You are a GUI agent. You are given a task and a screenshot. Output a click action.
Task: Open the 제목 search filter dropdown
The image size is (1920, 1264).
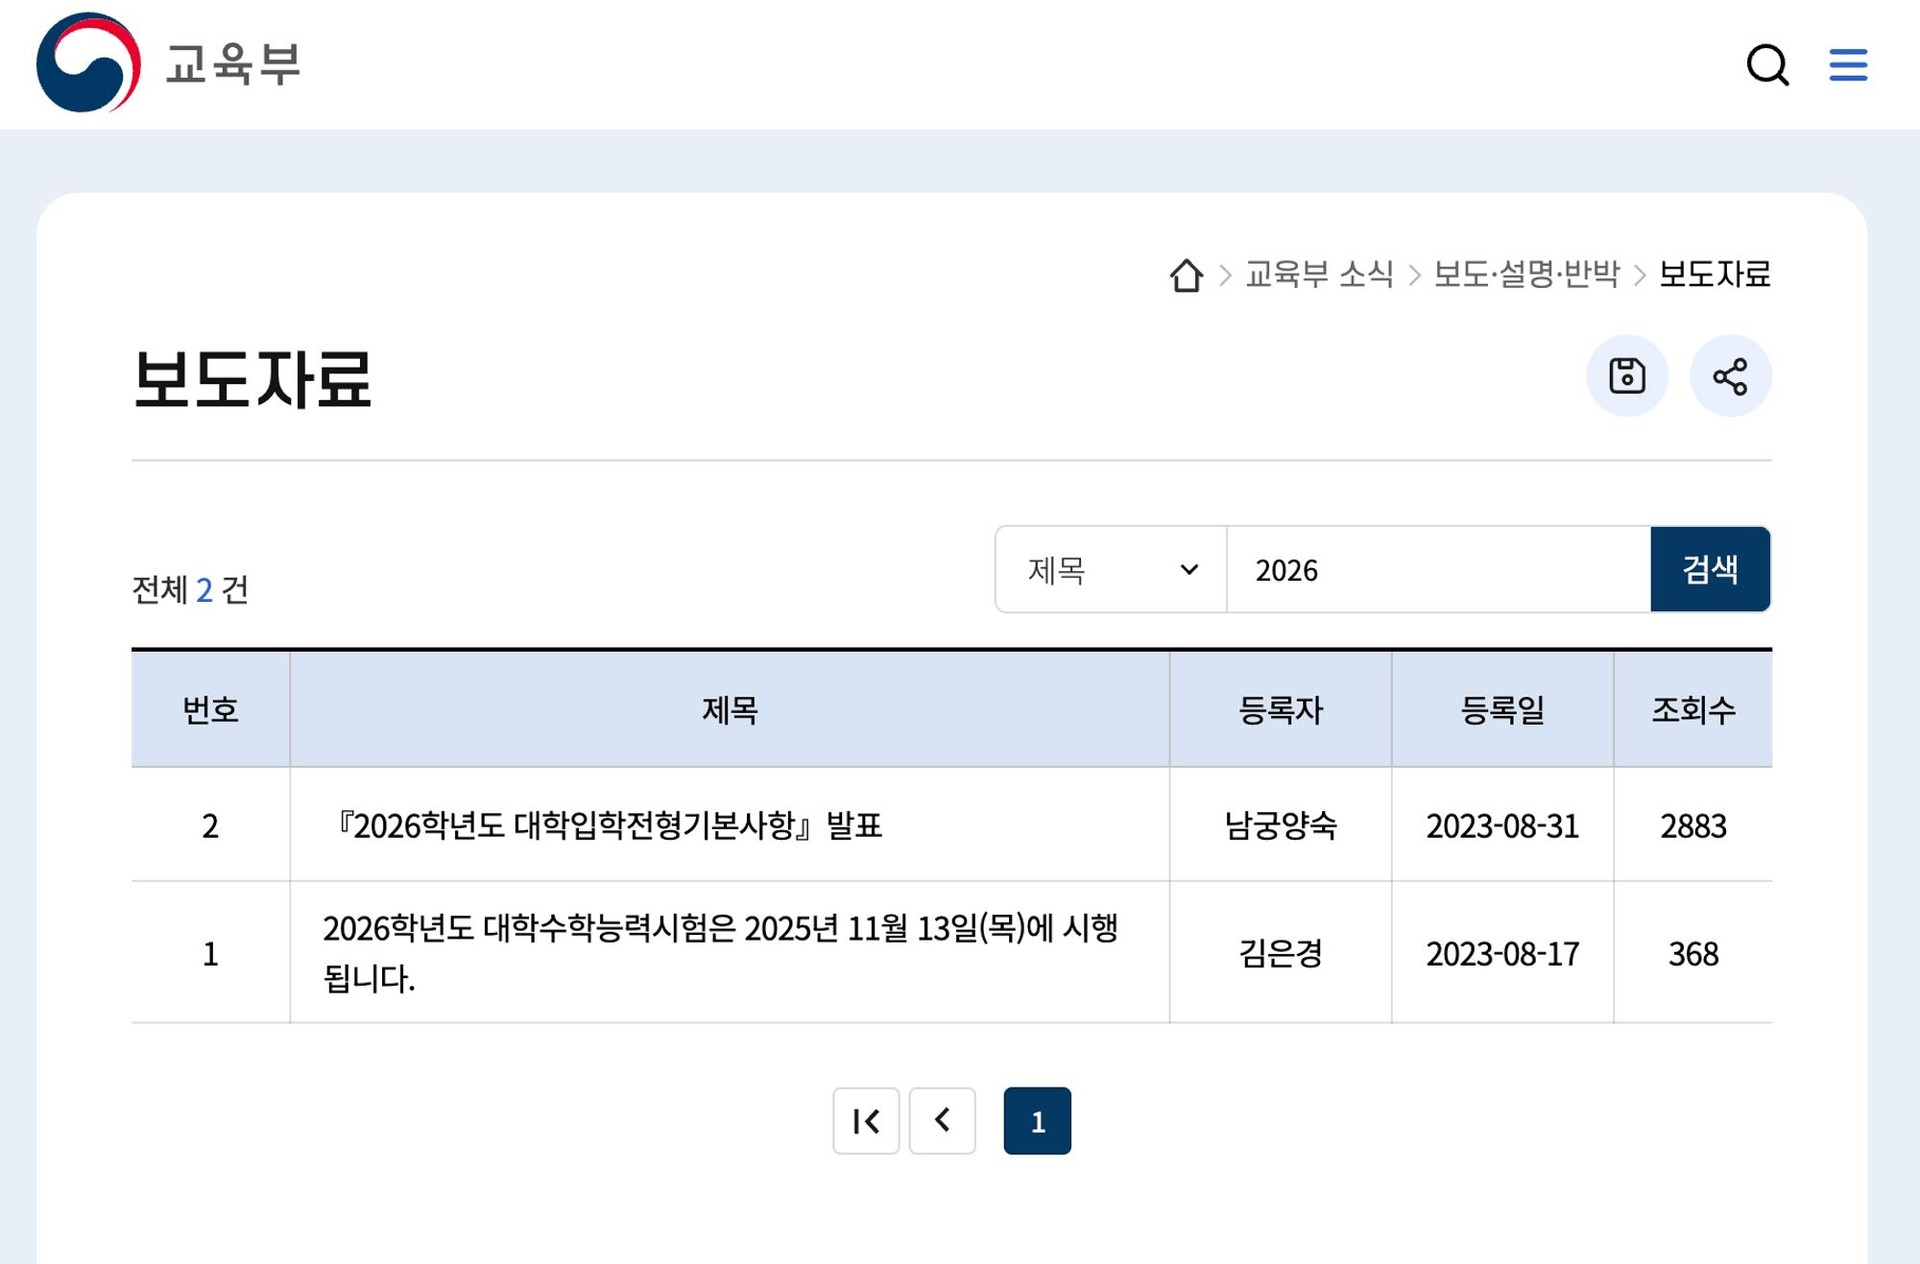tap(1110, 569)
